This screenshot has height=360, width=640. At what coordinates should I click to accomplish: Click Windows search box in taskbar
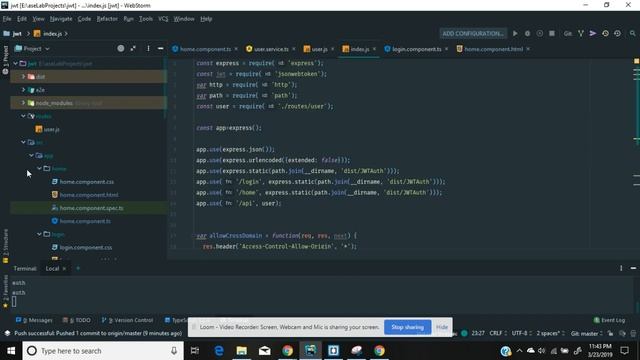click(102, 351)
